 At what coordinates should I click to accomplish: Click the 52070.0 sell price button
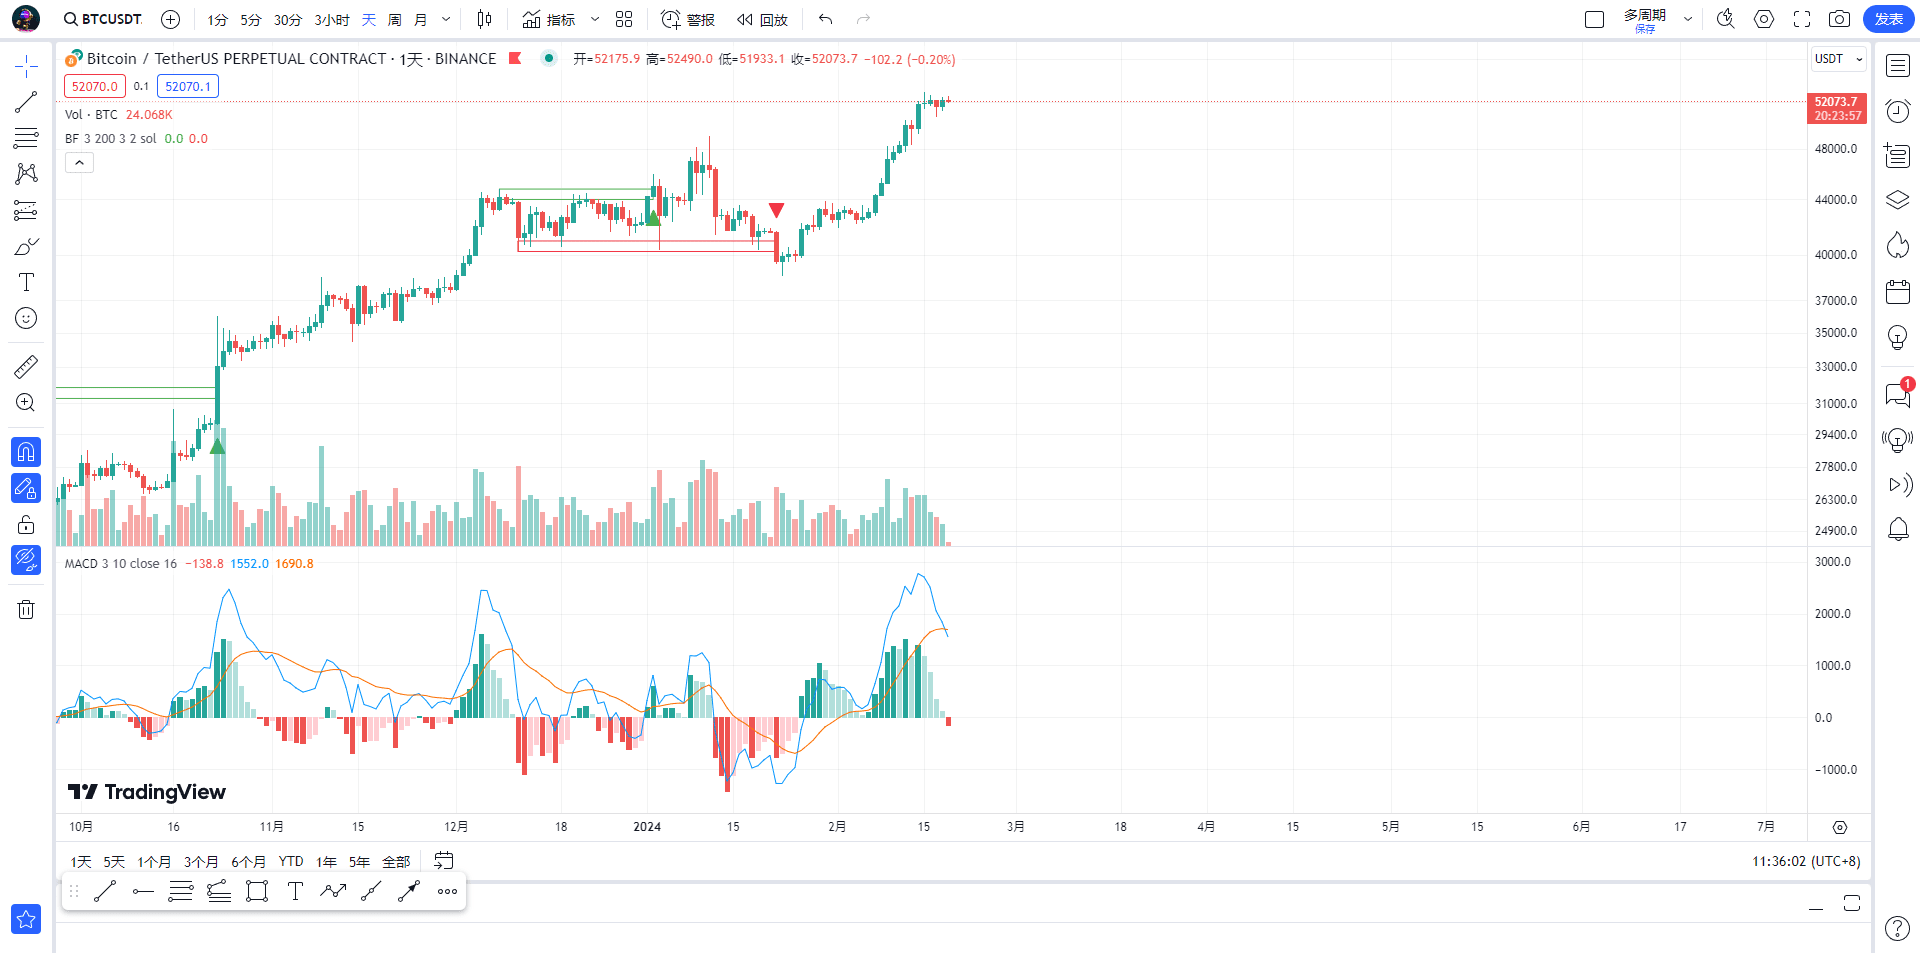[95, 86]
